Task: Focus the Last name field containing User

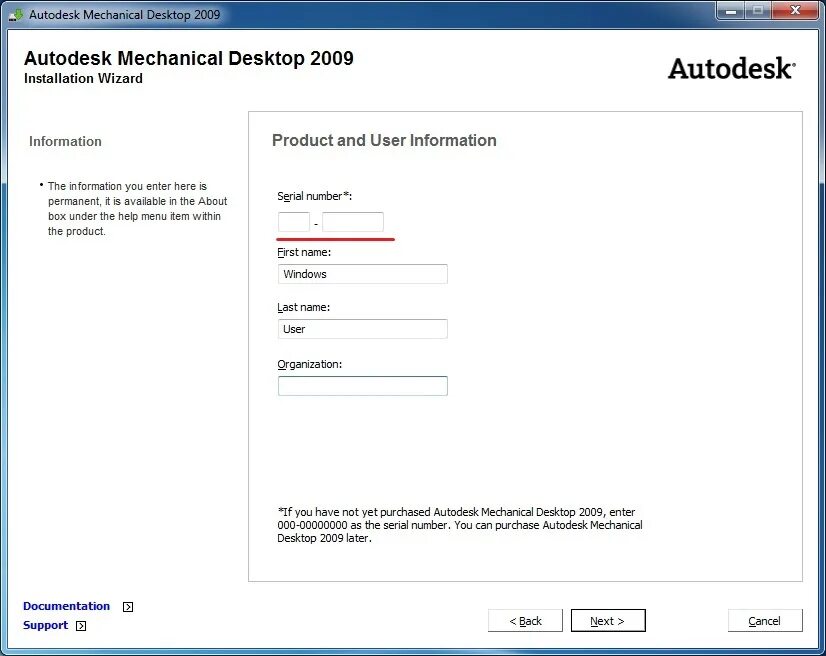Action: click(x=362, y=329)
